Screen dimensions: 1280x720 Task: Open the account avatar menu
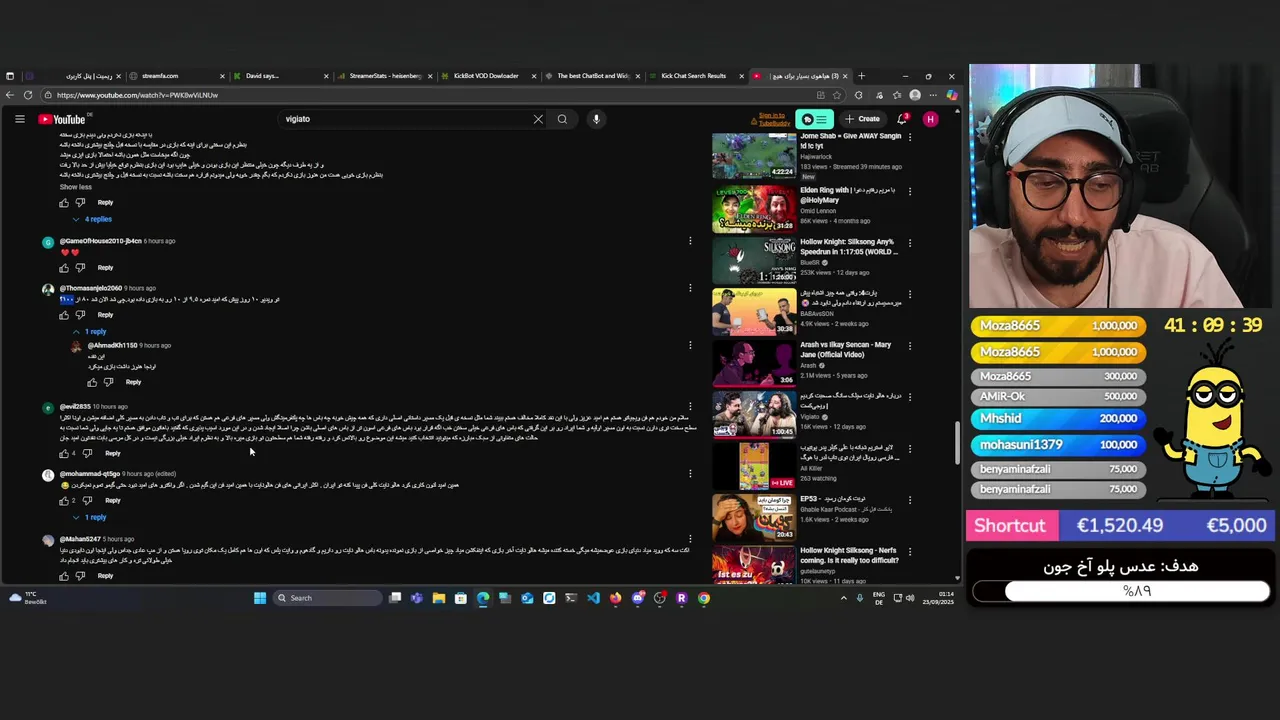[x=930, y=119]
